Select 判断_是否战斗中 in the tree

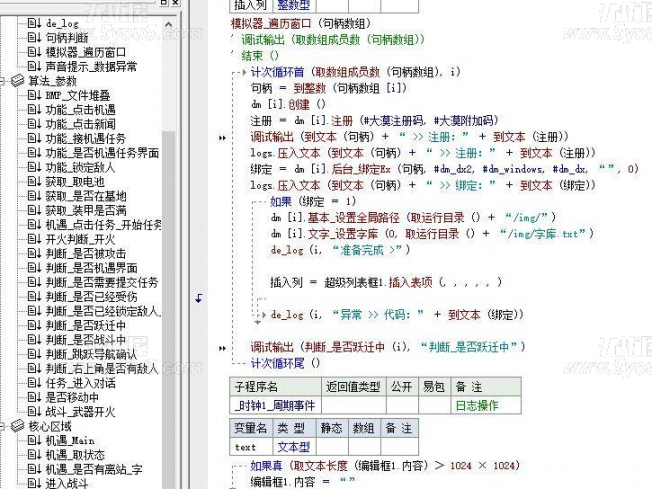(x=86, y=340)
